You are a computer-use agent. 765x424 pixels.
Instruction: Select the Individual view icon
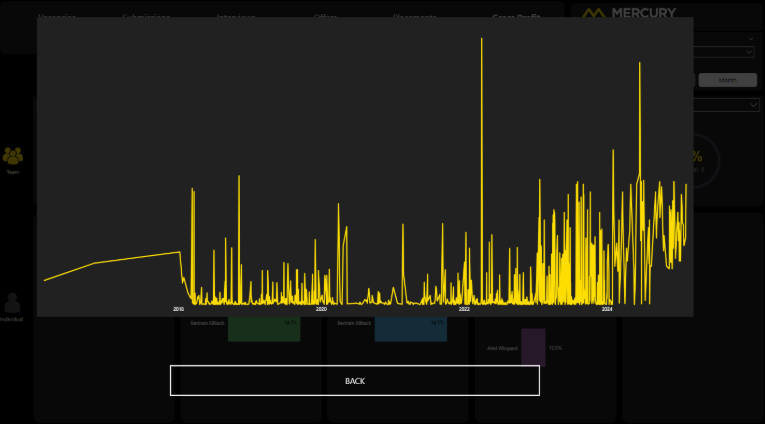pyautogui.click(x=12, y=303)
